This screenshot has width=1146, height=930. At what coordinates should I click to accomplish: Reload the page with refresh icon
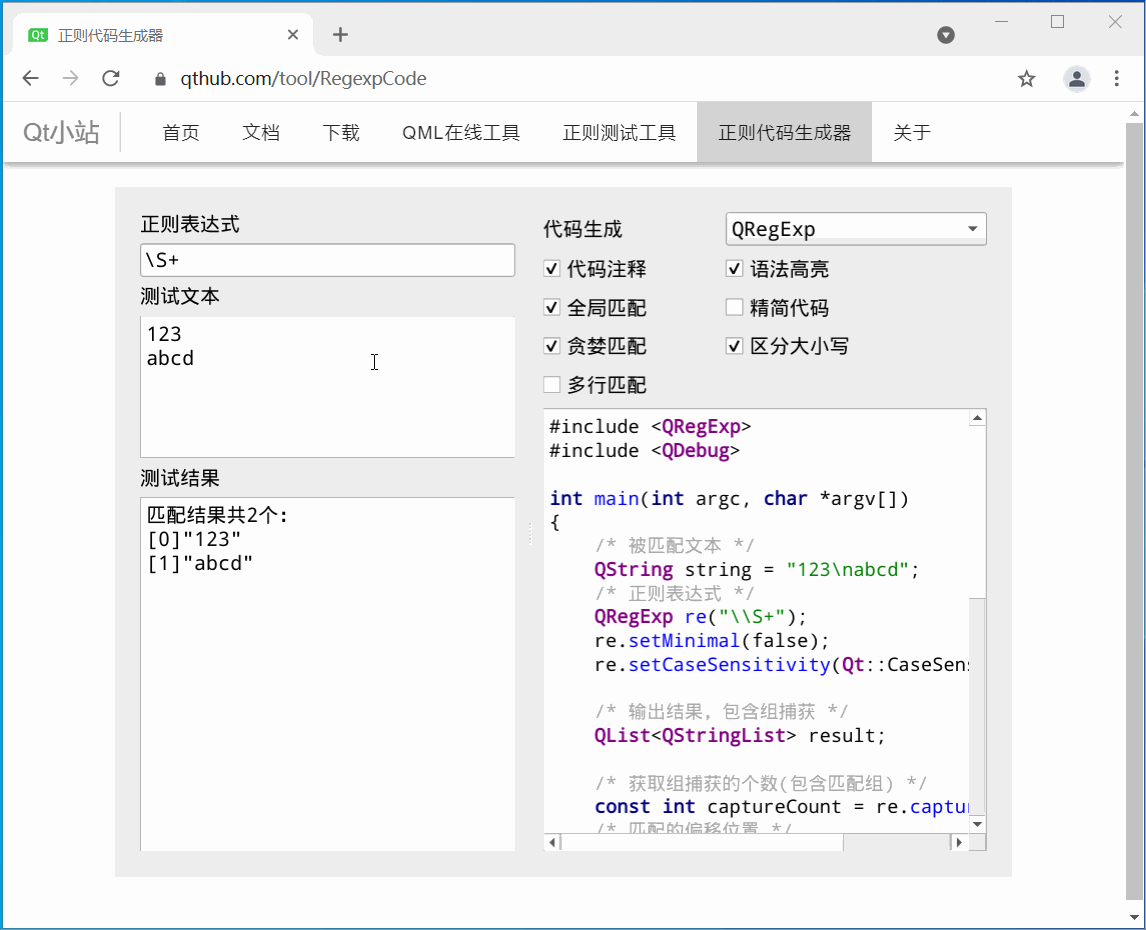(111, 79)
